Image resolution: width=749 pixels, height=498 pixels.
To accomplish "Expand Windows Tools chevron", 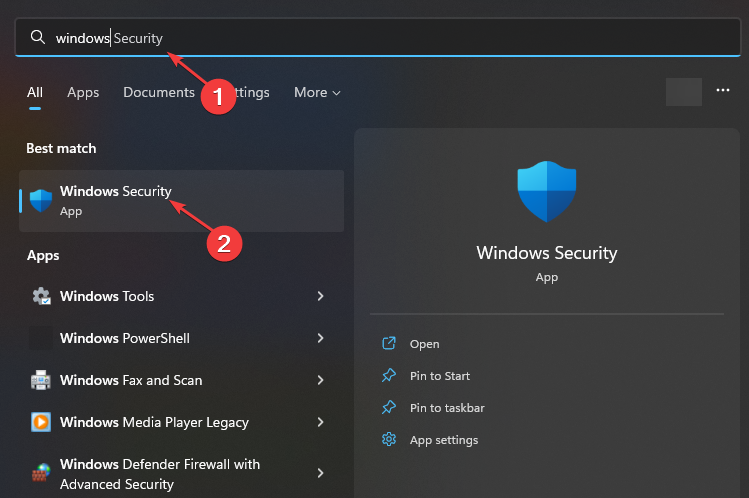I will point(321,296).
